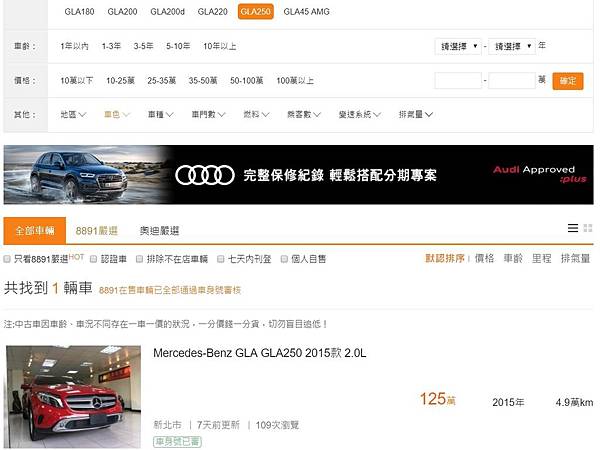
Task: Filter price 10萬以下
Action: pos(77,81)
